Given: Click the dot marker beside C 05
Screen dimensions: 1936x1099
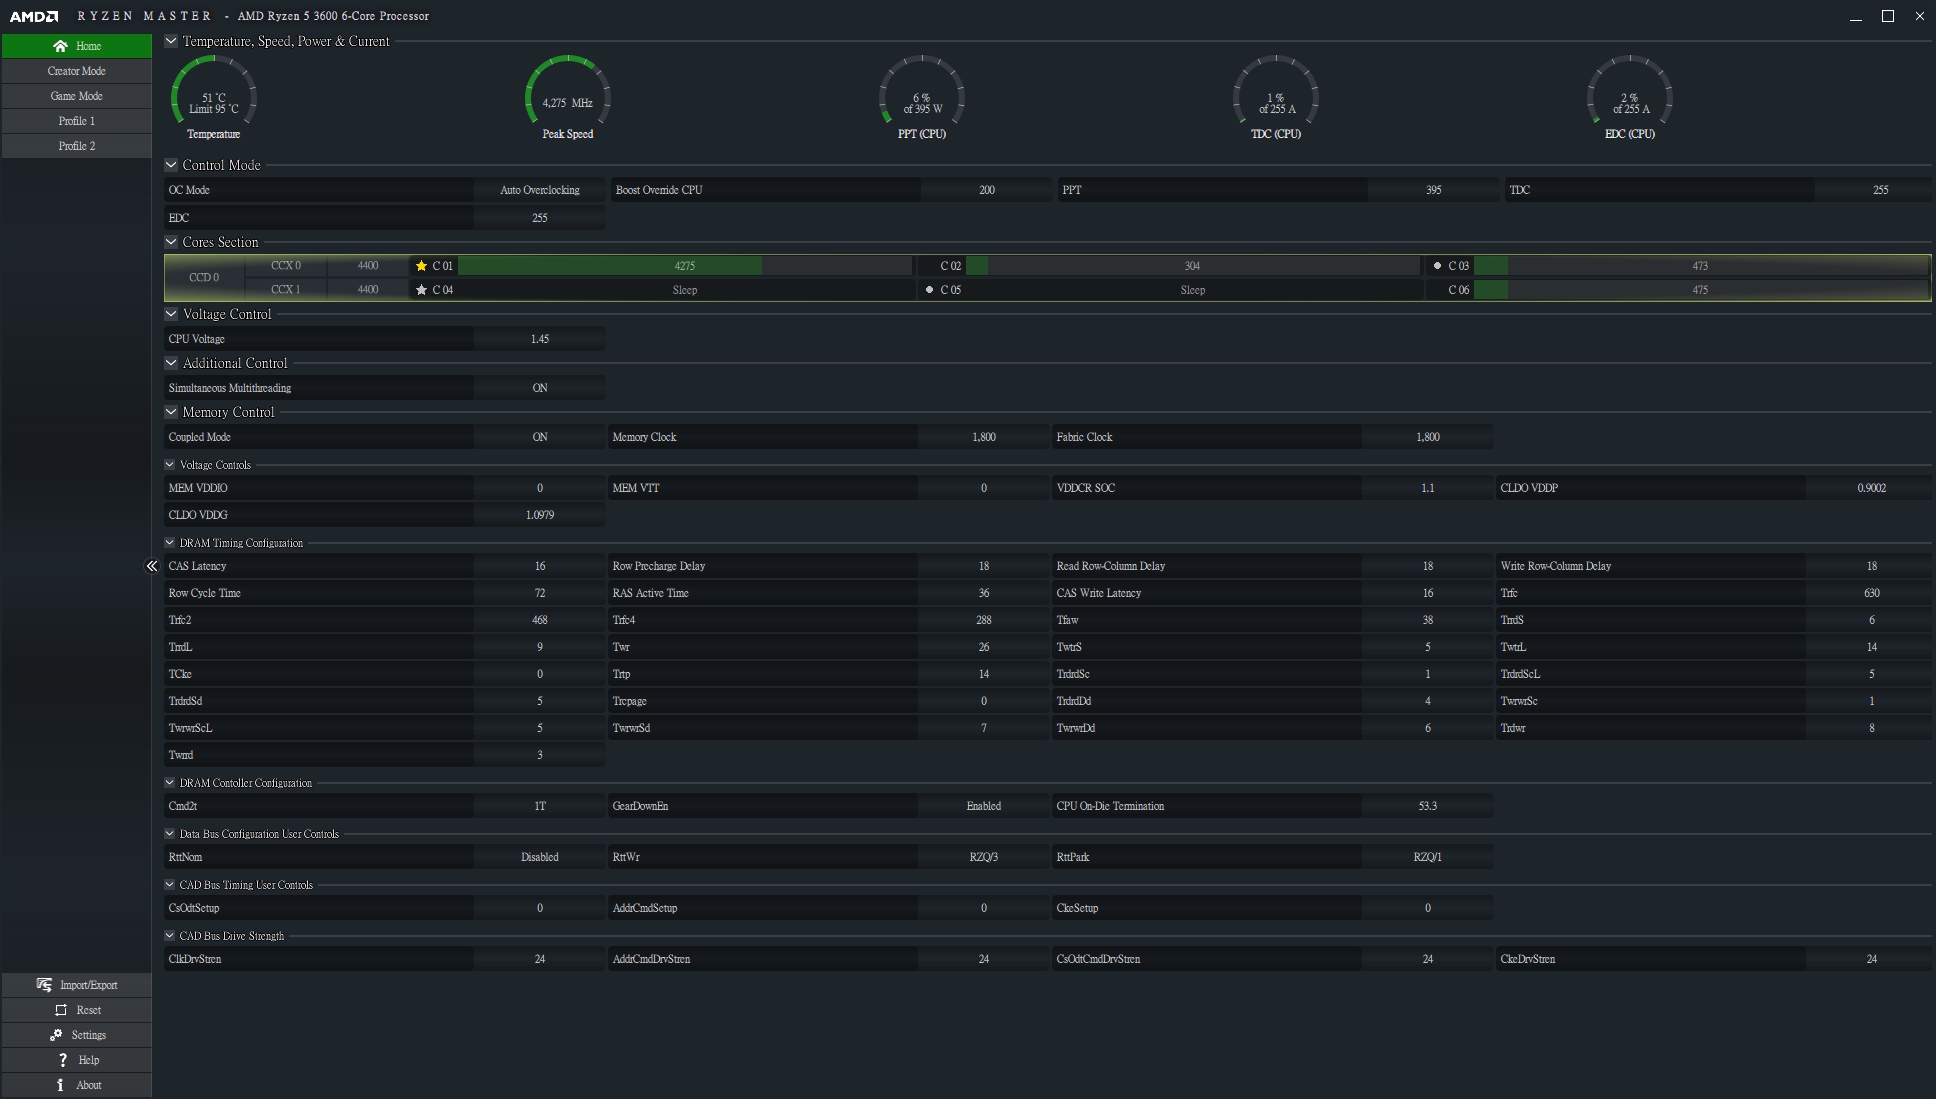Looking at the screenshot, I should (929, 290).
